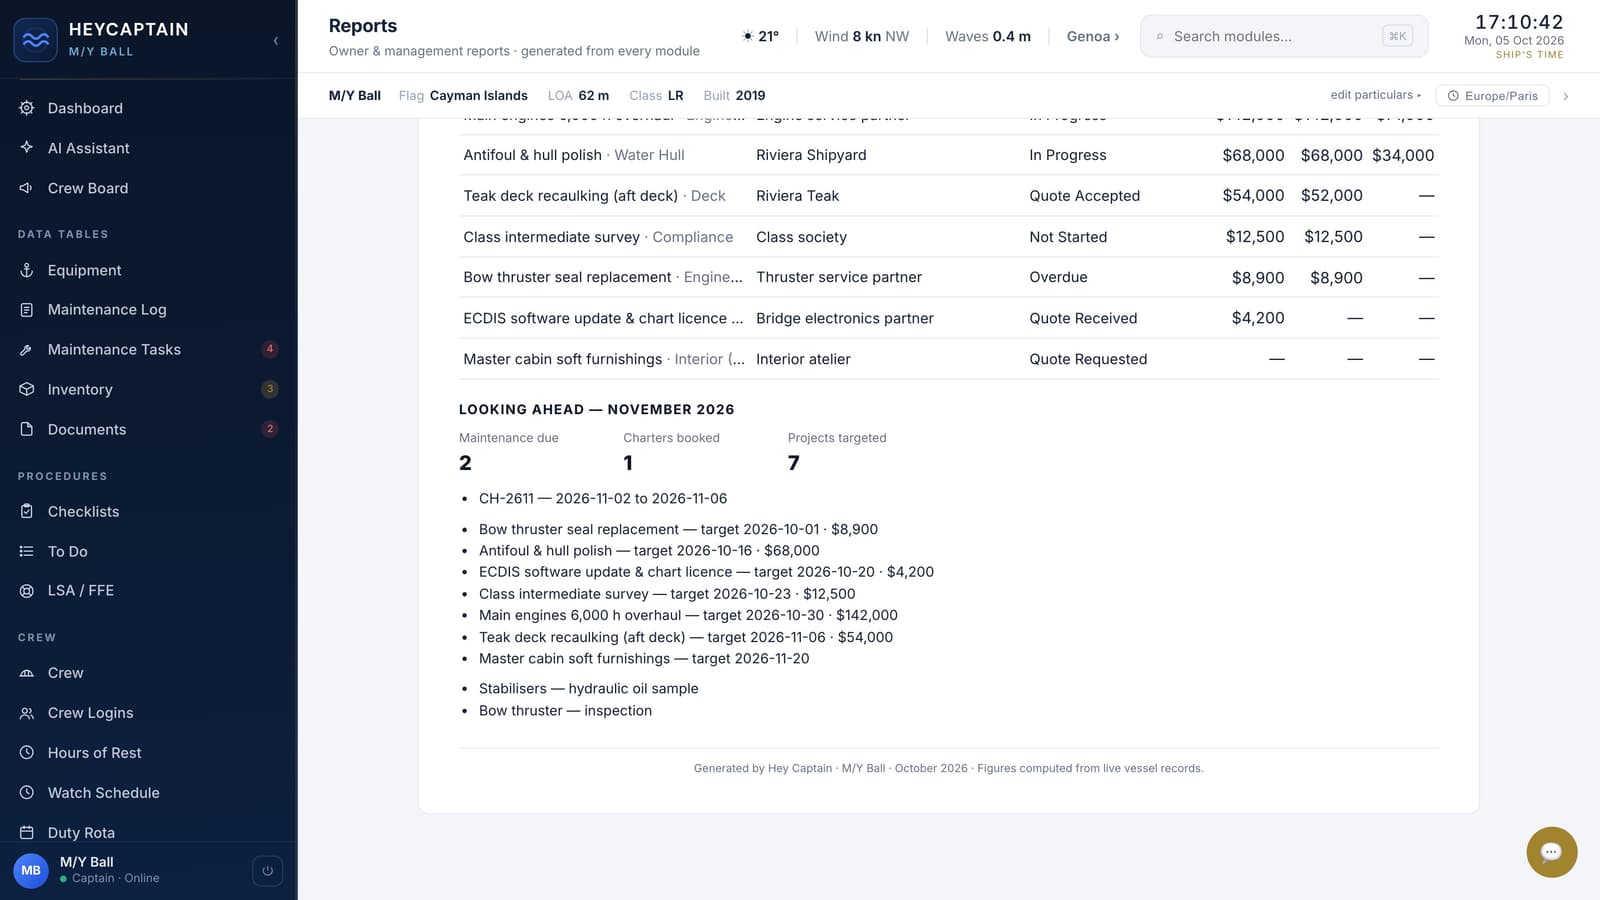
Task: Select the Teak deck recaulking row
Action: 948,196
